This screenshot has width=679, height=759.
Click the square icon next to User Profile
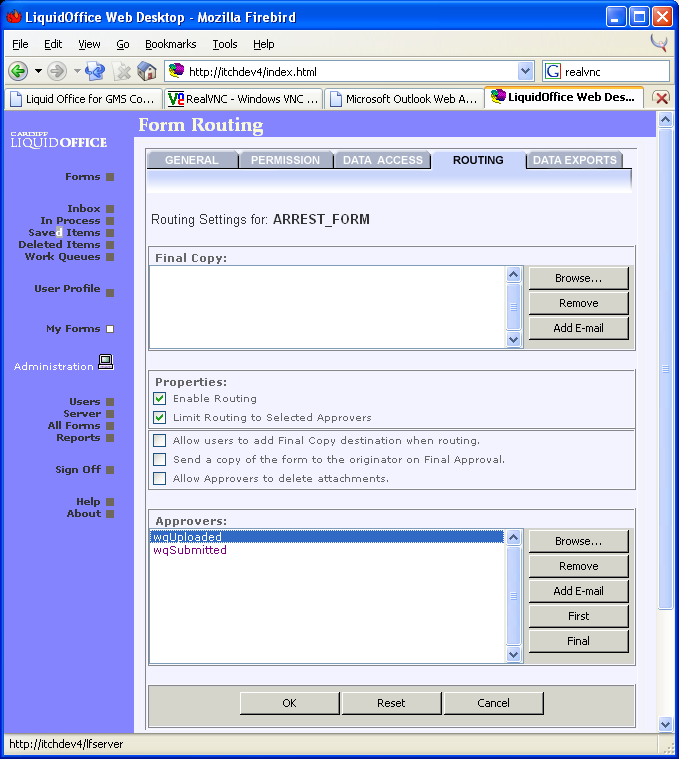tap(110, 293)
